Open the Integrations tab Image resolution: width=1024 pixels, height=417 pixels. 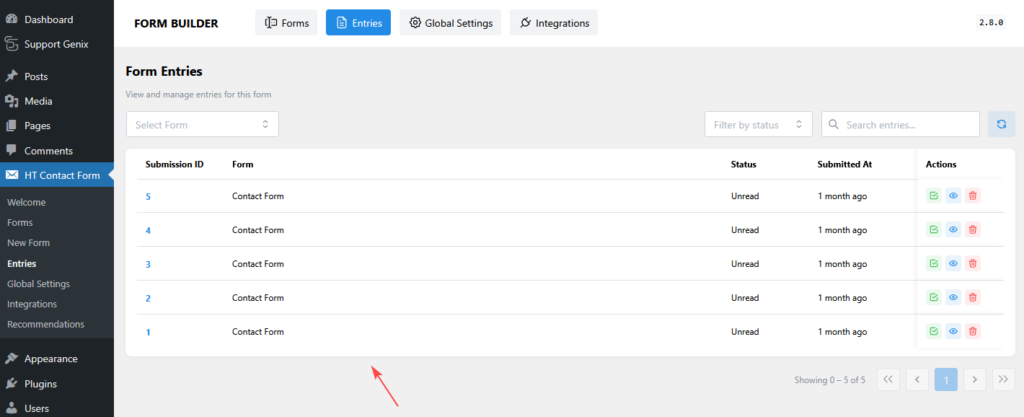click(x=554, y=23)
